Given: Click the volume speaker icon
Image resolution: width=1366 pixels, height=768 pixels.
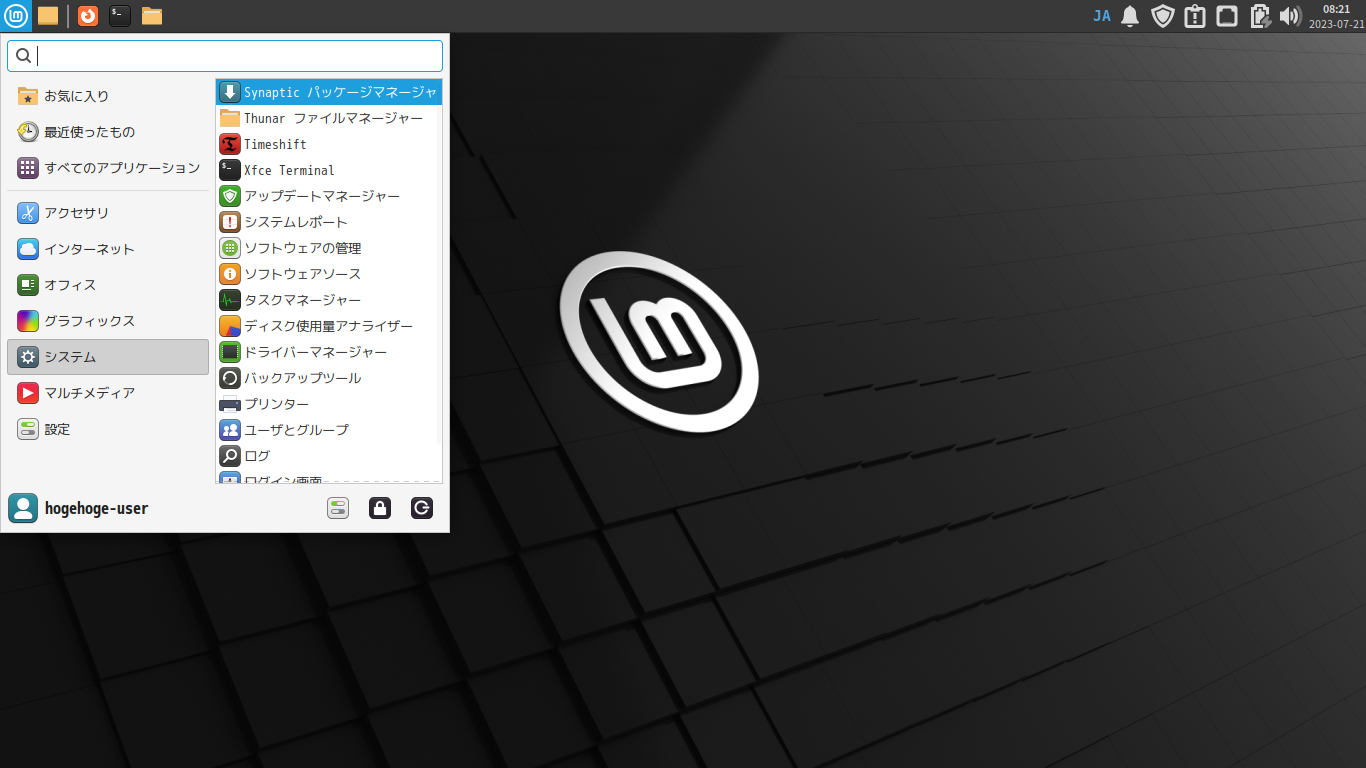Looking at the screenshot, I should (x=1290, y=16).
